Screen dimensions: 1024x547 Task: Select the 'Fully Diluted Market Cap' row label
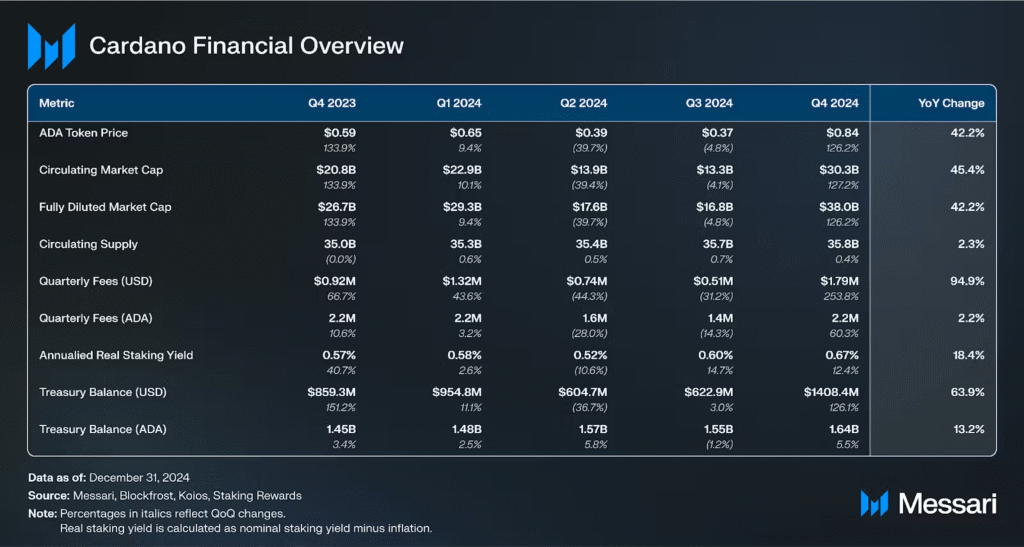pyautogui.click(x=105, y=207)
